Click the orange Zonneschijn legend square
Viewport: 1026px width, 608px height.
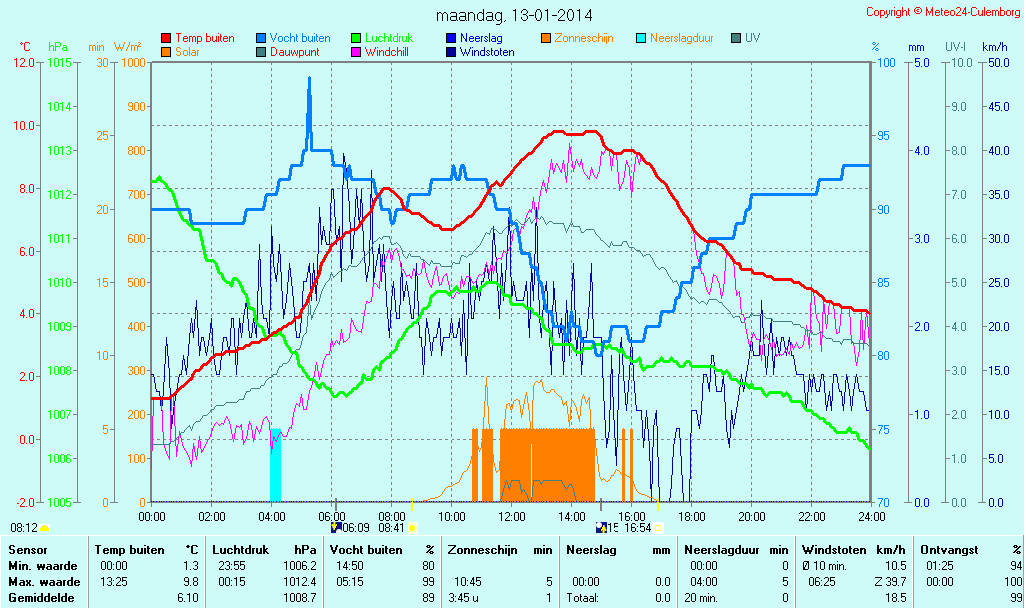(546, 38)
